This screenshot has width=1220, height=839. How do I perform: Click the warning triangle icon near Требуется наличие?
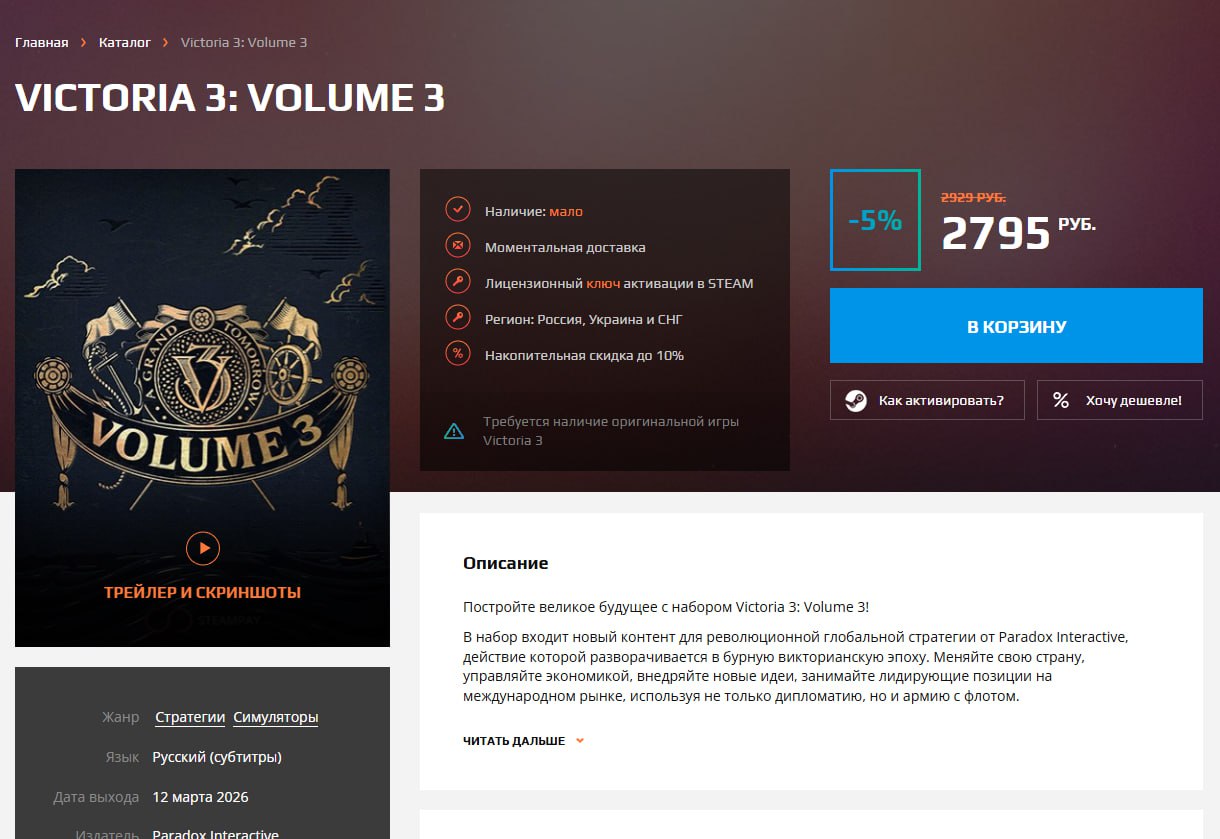(x=454, y=431)
